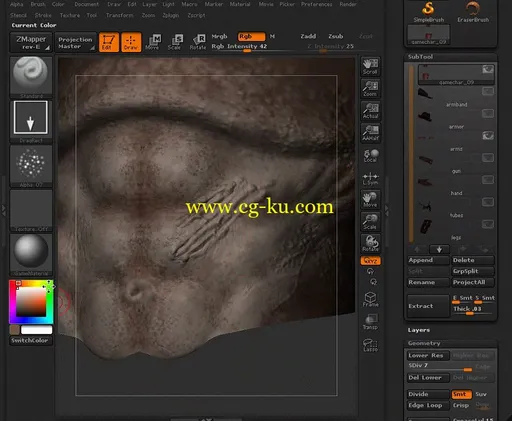Image resolution: width=512 pixels, height=421 pixels.
Task: Expand the Layers sub-palette
Action: 419,330
